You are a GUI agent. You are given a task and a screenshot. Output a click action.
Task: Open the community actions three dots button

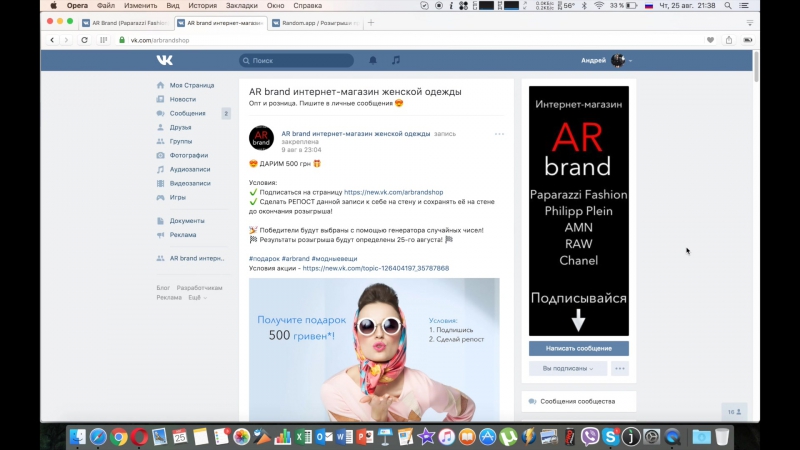point(620,368)
